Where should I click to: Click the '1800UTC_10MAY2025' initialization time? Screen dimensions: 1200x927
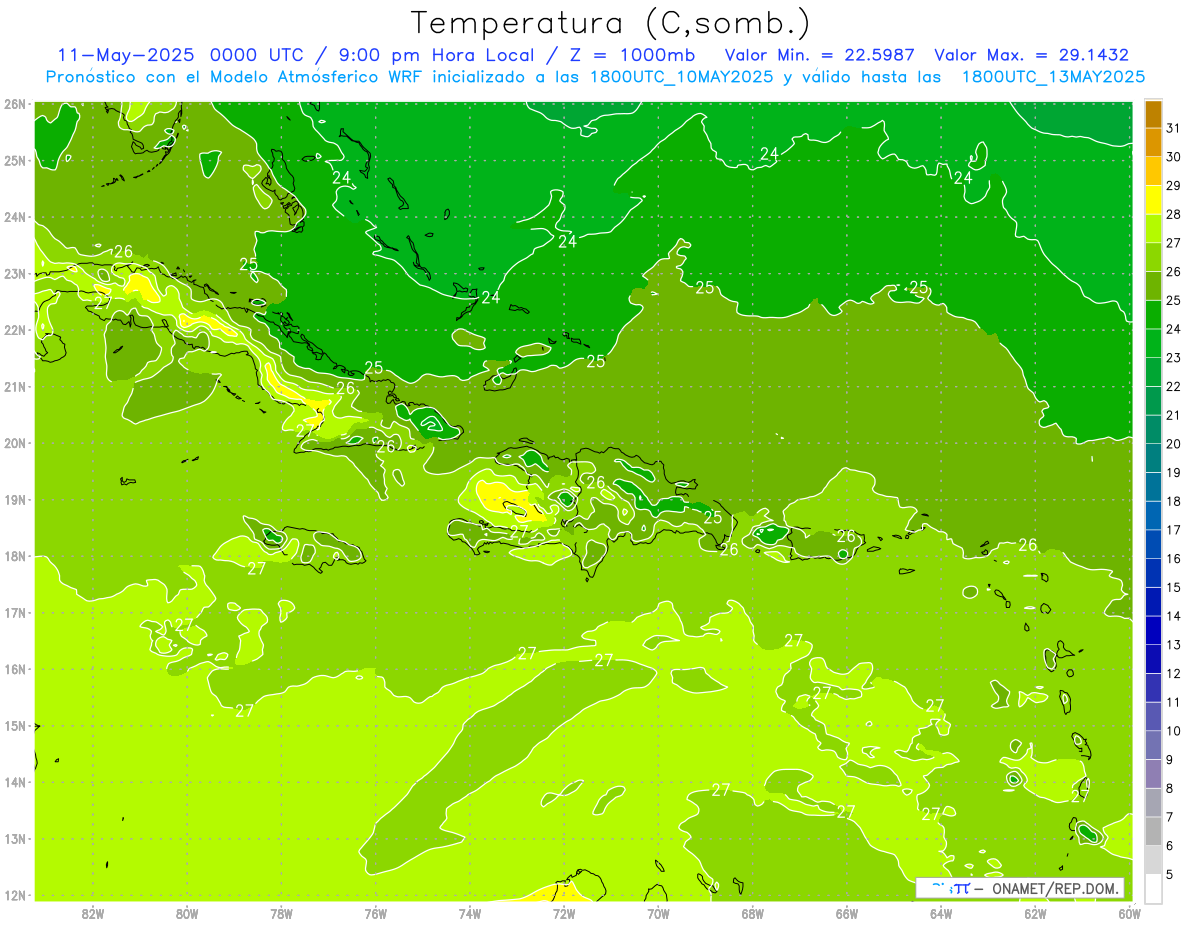[681, 76]
